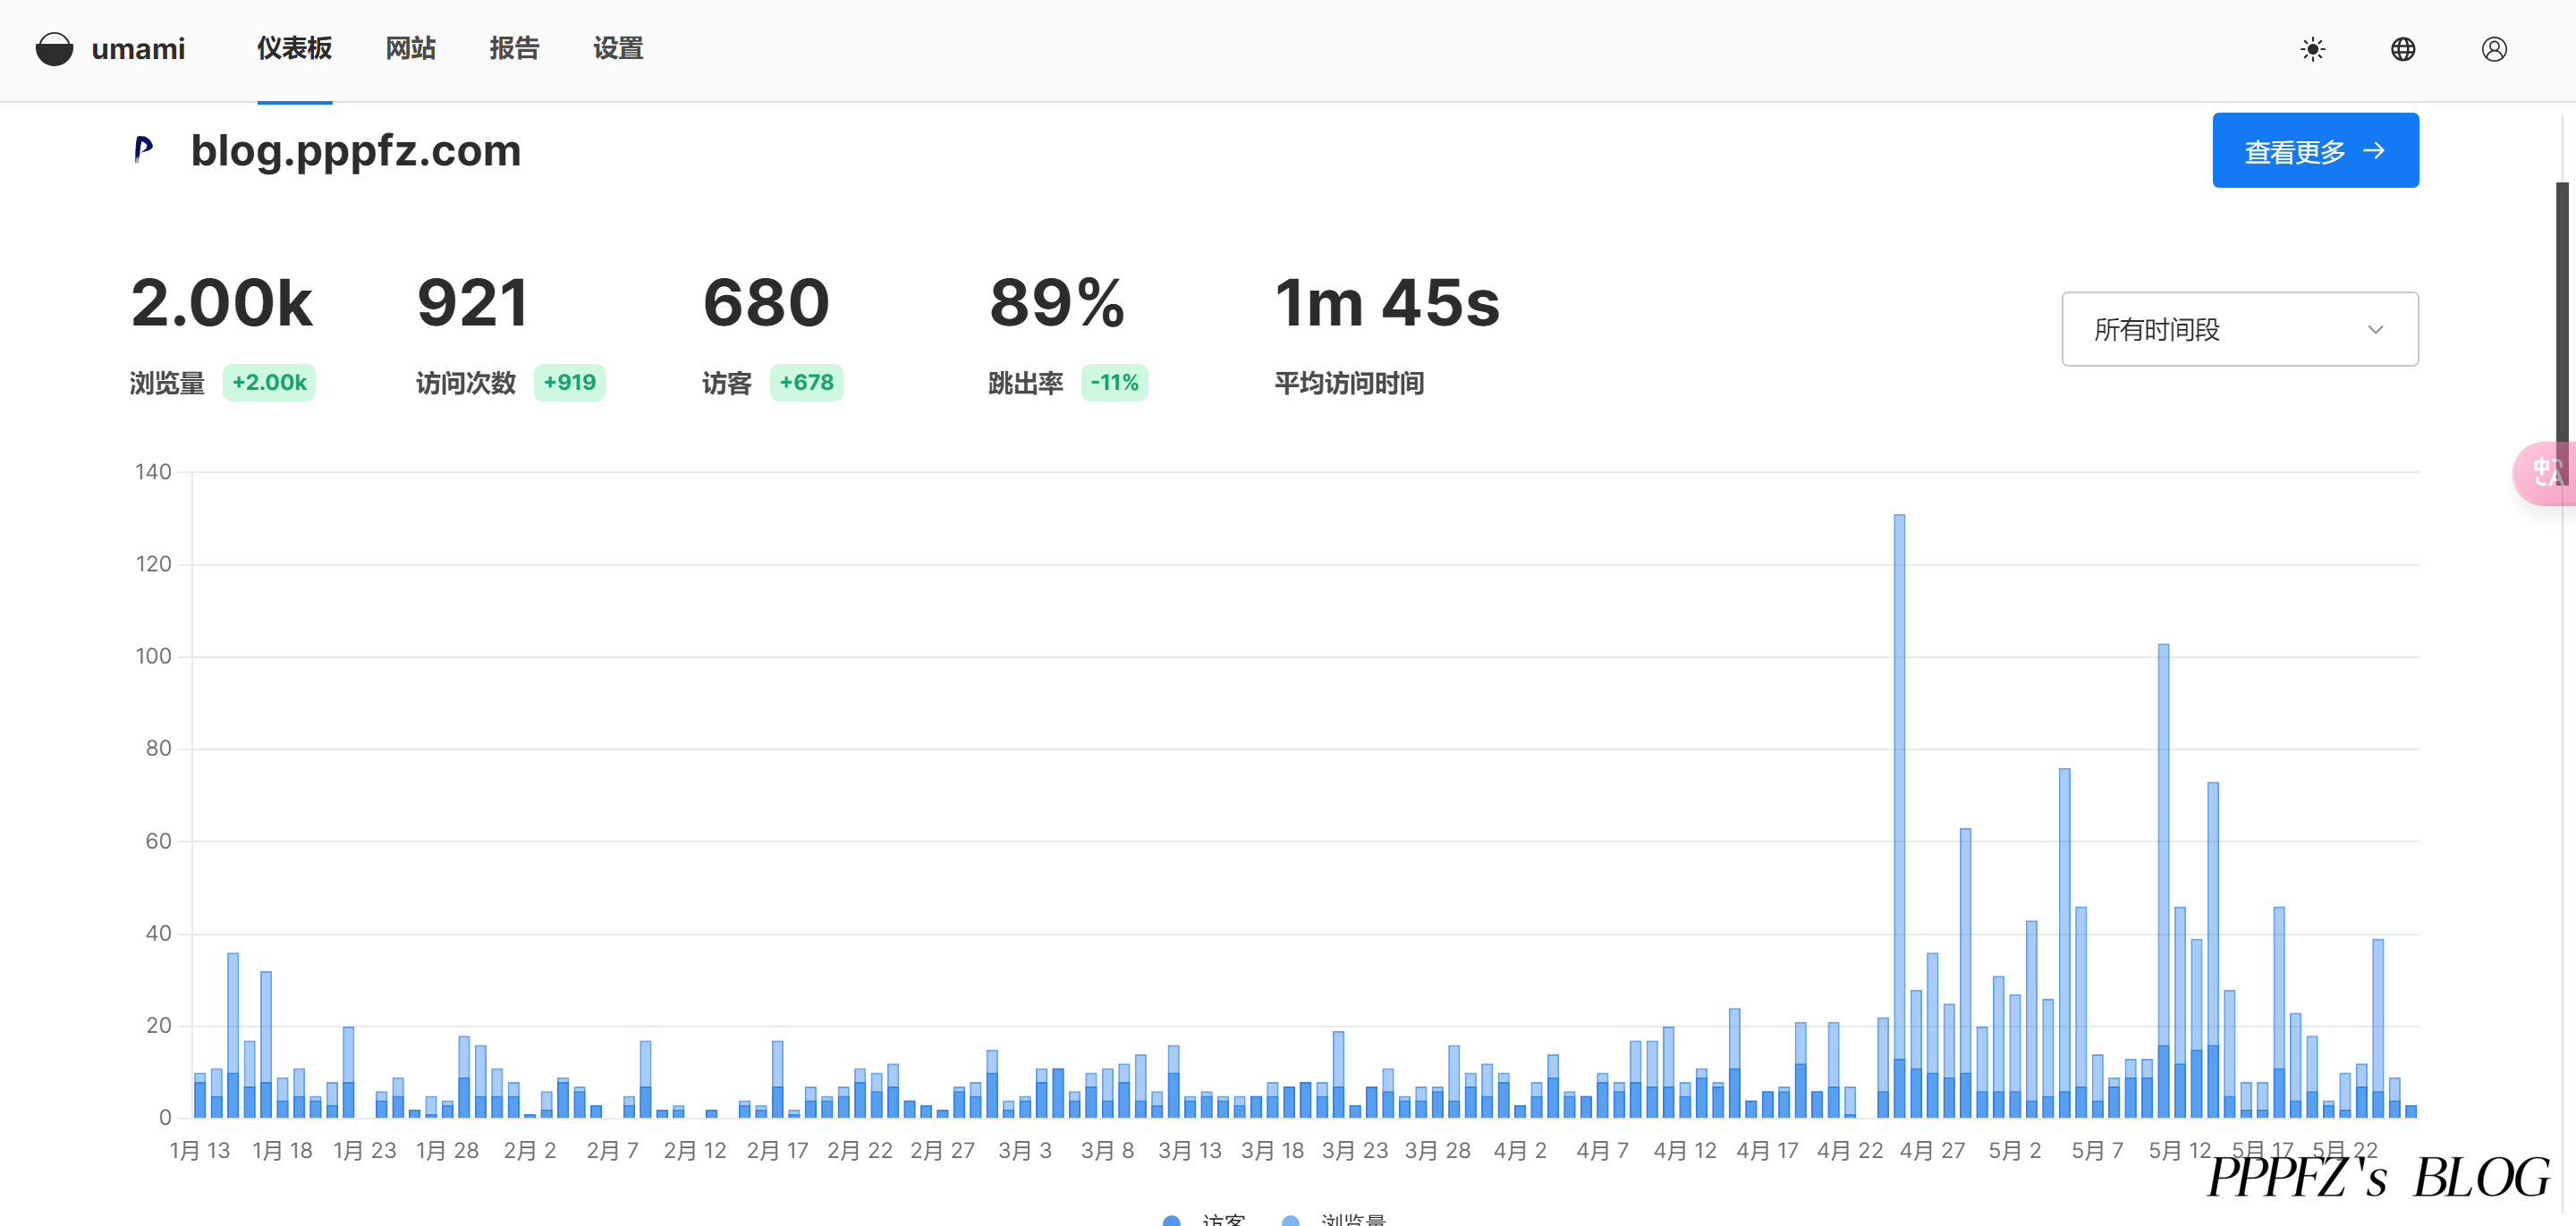Click the 平均访问时间 label
2576x1226 pixels.
(x=1349, y=383)
